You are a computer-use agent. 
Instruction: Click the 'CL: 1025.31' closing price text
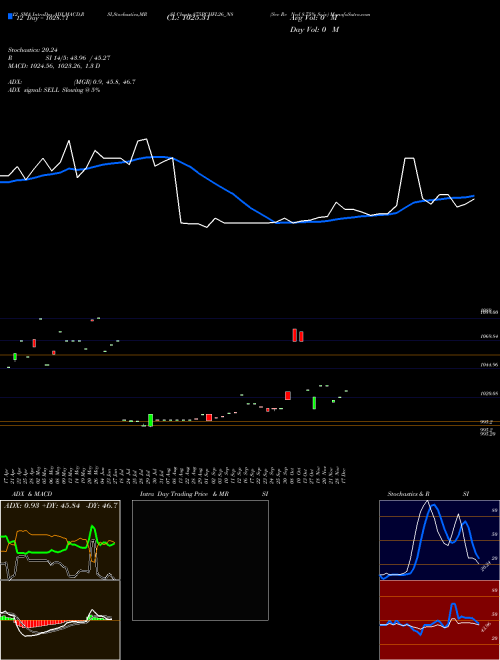pyautogui.click(x=188, y=18)
